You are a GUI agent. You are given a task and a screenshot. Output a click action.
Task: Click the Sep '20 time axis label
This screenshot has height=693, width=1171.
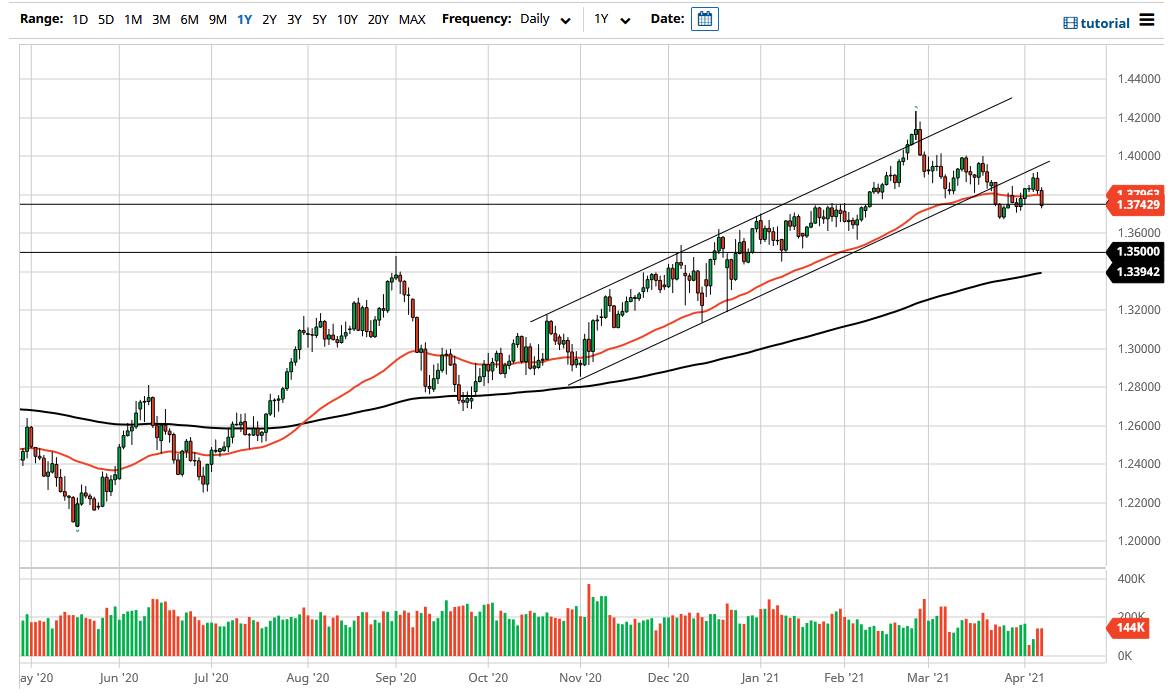tap(396, 677)
